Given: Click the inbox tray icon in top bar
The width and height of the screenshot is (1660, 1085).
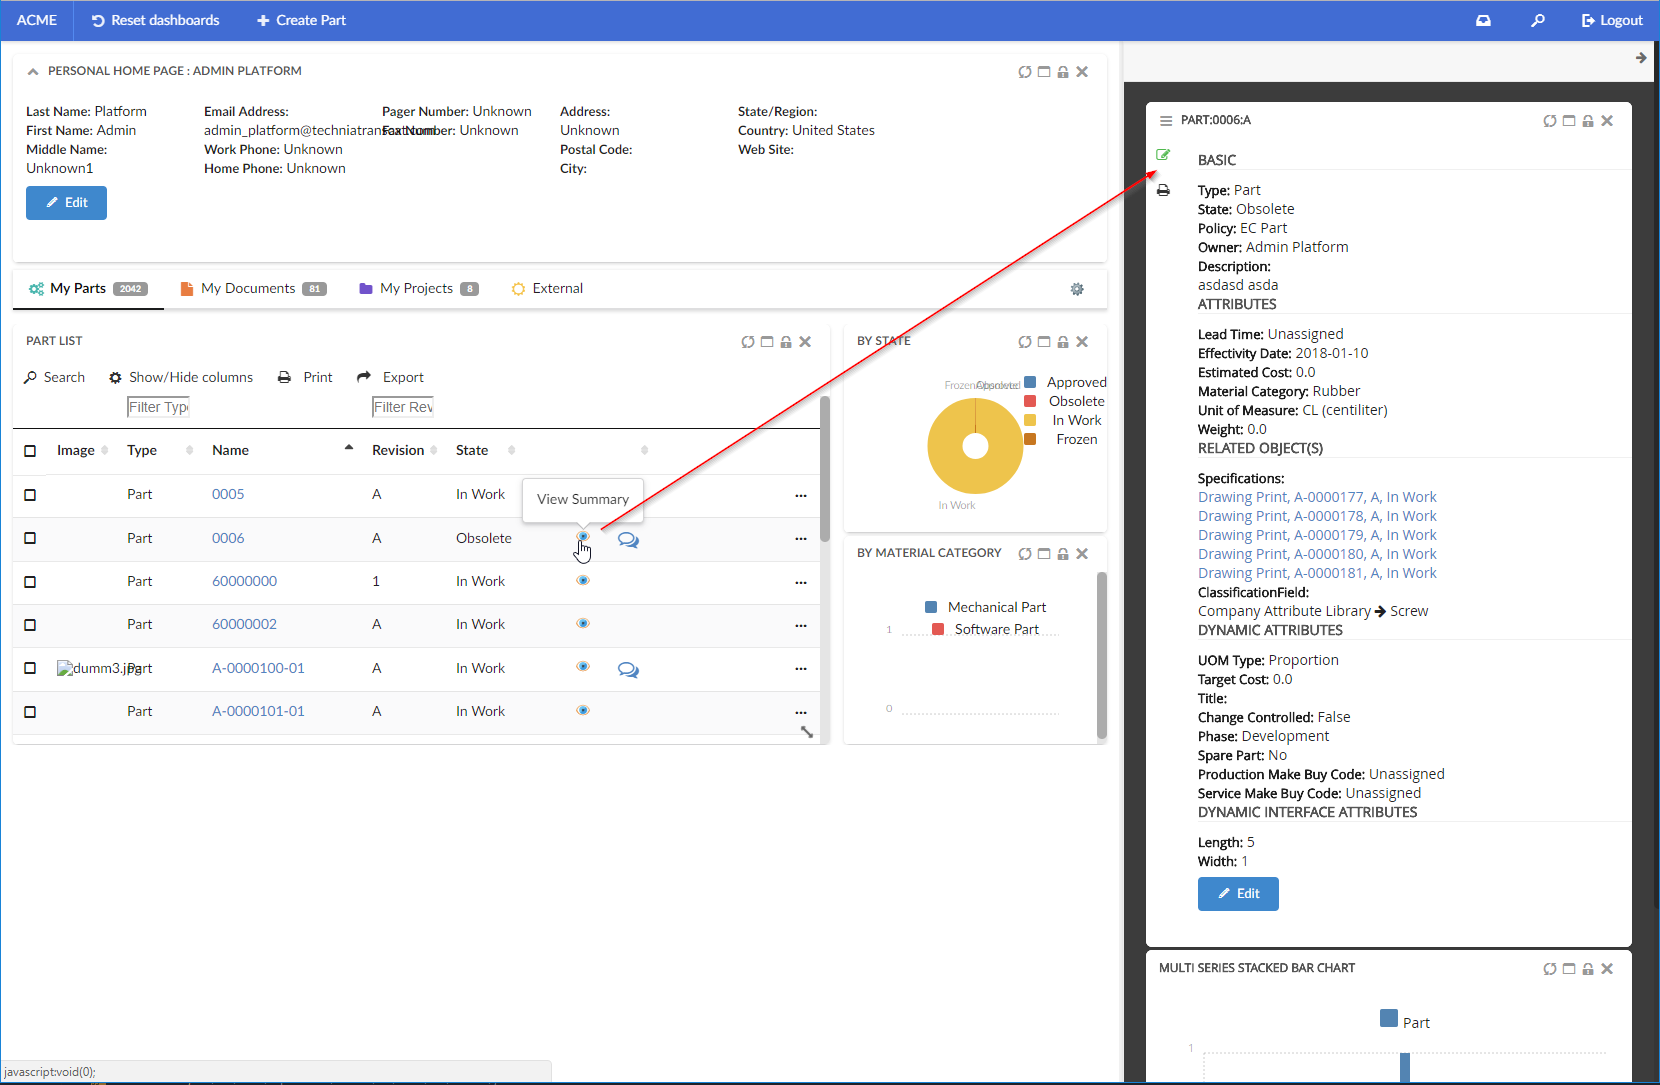Looking at the screenshot, I should [1483, 20].
